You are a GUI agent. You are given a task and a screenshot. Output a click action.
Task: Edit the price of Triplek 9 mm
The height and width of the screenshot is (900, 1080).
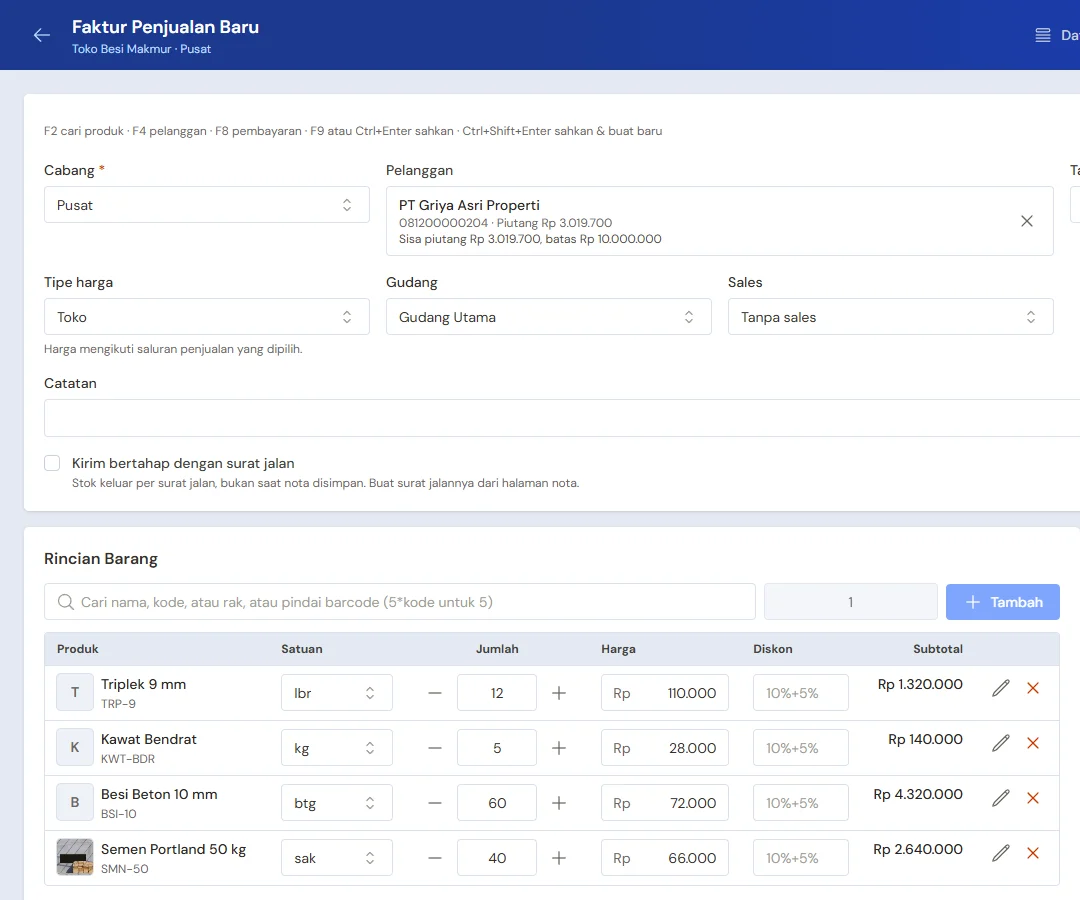665,693
